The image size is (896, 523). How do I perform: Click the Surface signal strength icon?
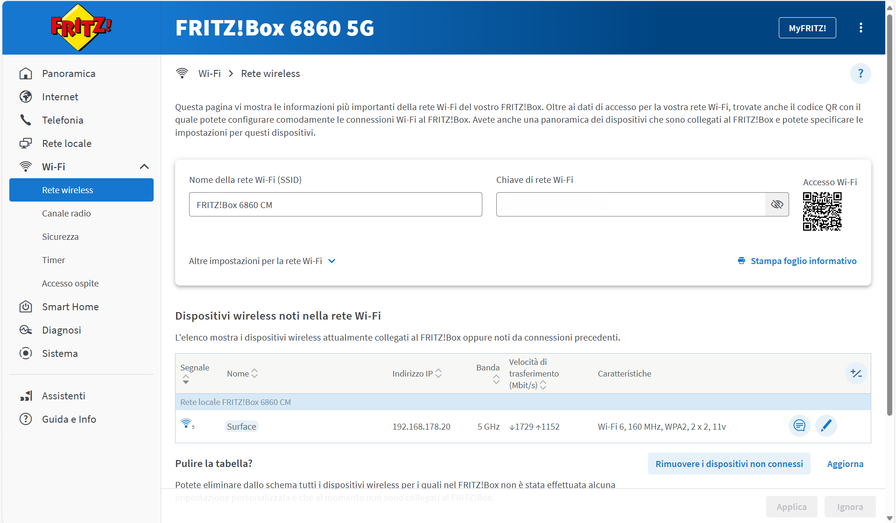187,424
